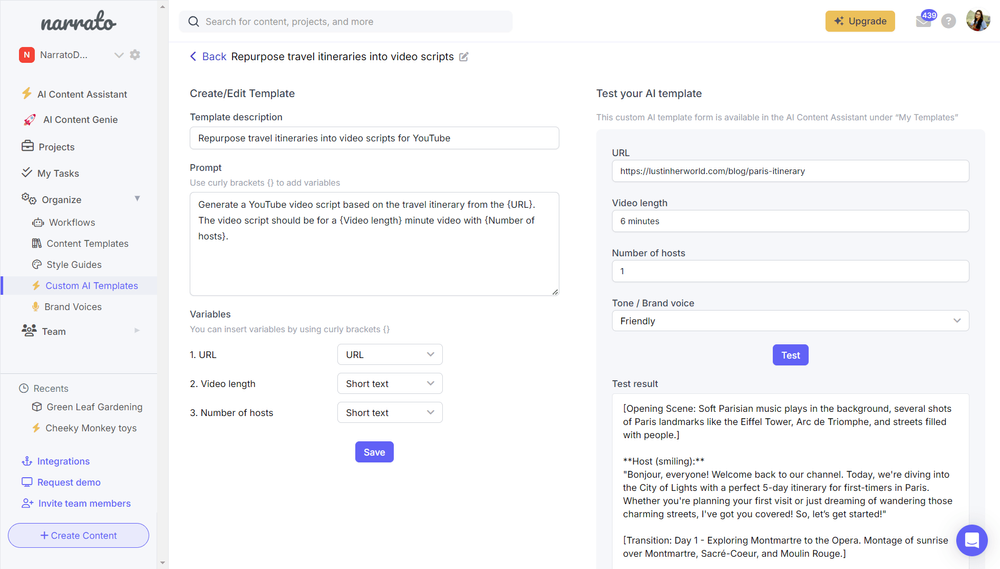Viewport: 1000px width, 569px height.
Task: Click the Template description field
Action: [374, 138]
